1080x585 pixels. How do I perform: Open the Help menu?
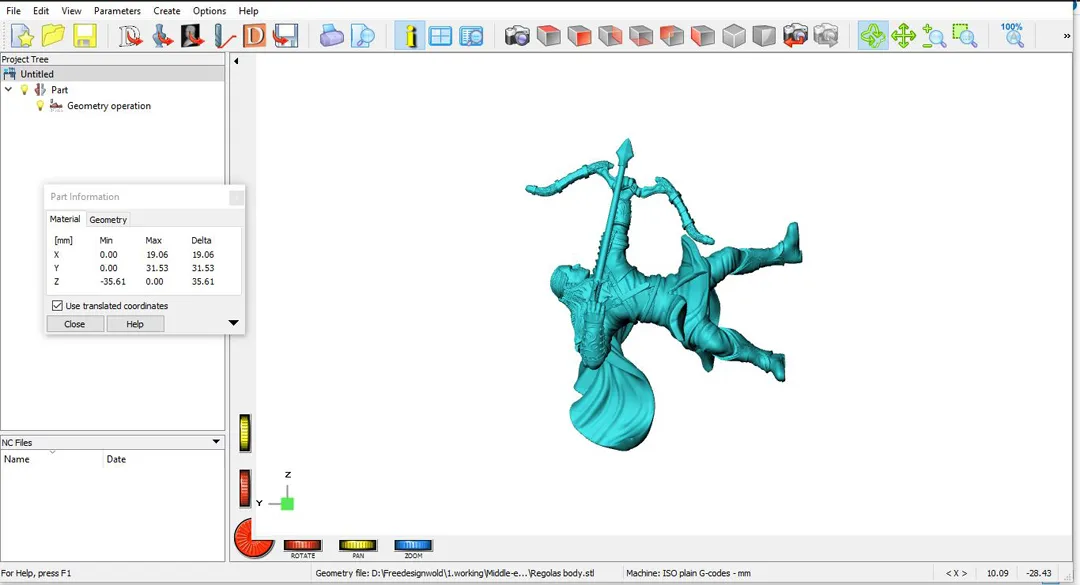248,11
